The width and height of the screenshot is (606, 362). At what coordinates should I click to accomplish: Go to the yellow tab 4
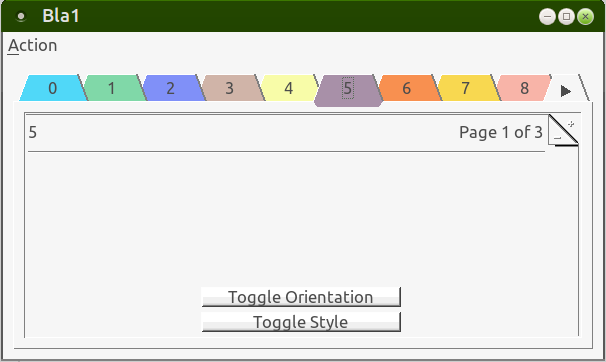289,88
